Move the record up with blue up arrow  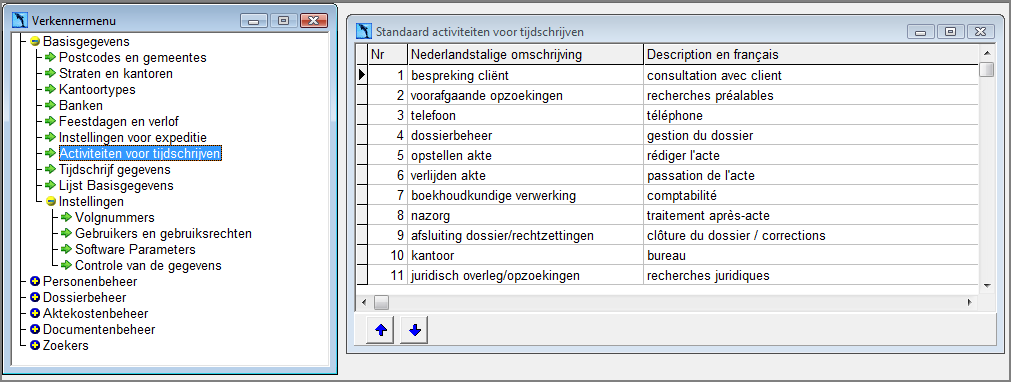(381, 330)
